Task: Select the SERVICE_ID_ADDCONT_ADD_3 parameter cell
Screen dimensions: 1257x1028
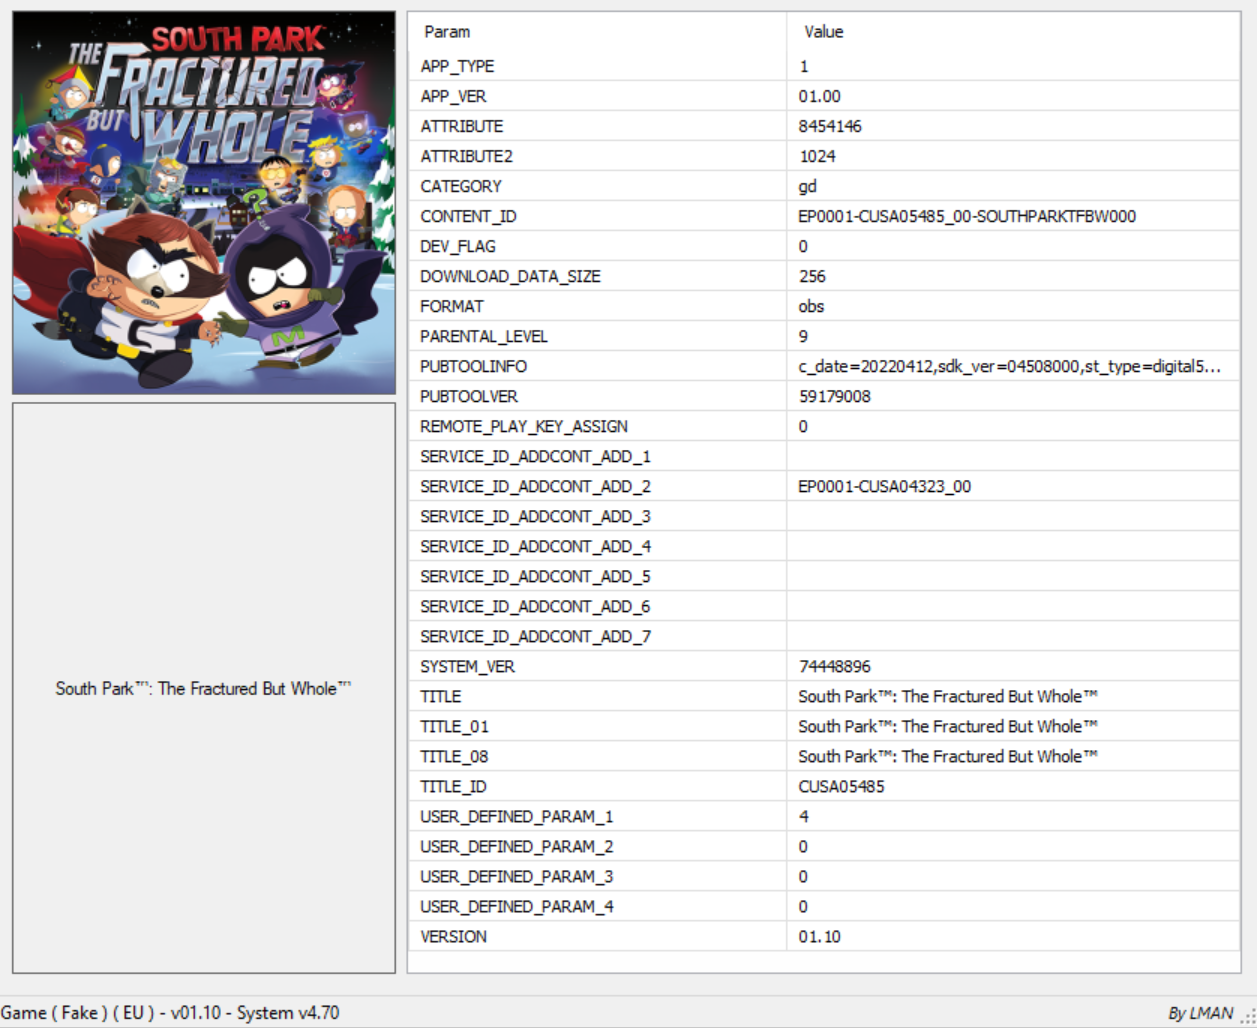Action: coord(597,516)
